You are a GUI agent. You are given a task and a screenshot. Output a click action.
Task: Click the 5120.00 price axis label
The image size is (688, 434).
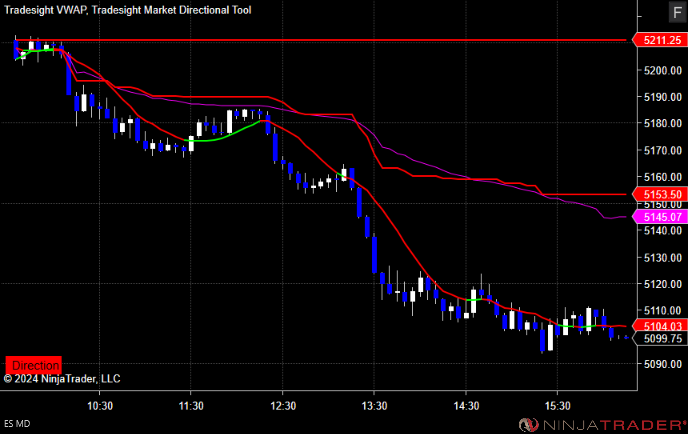(x=663, y=284)
